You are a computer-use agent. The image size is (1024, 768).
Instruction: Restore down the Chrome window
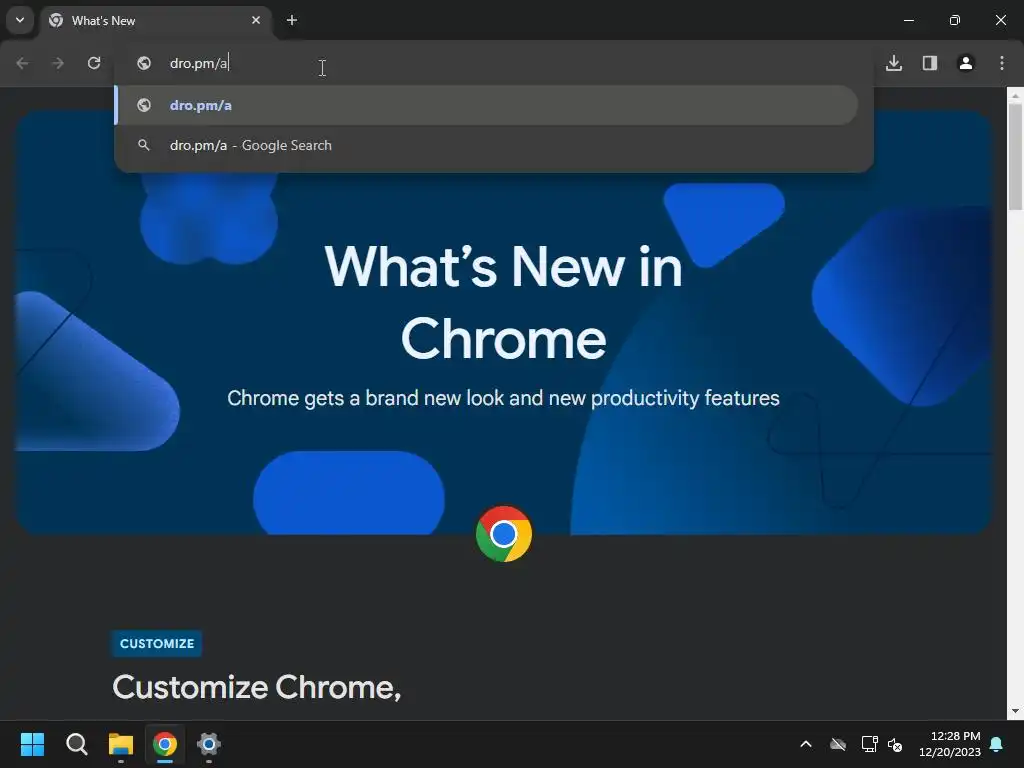click(x=954, y=20)
